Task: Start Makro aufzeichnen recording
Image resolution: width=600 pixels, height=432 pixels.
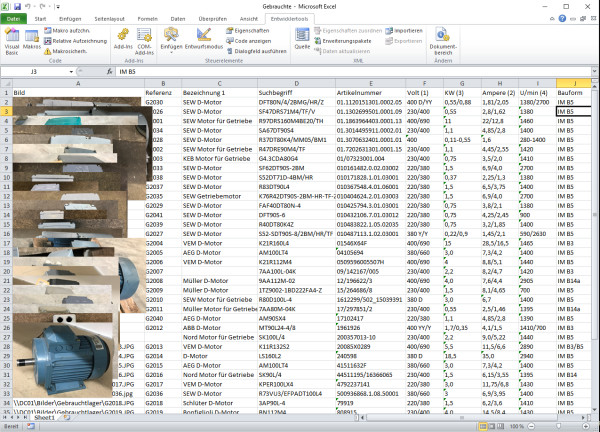Action: coord(67,31)
